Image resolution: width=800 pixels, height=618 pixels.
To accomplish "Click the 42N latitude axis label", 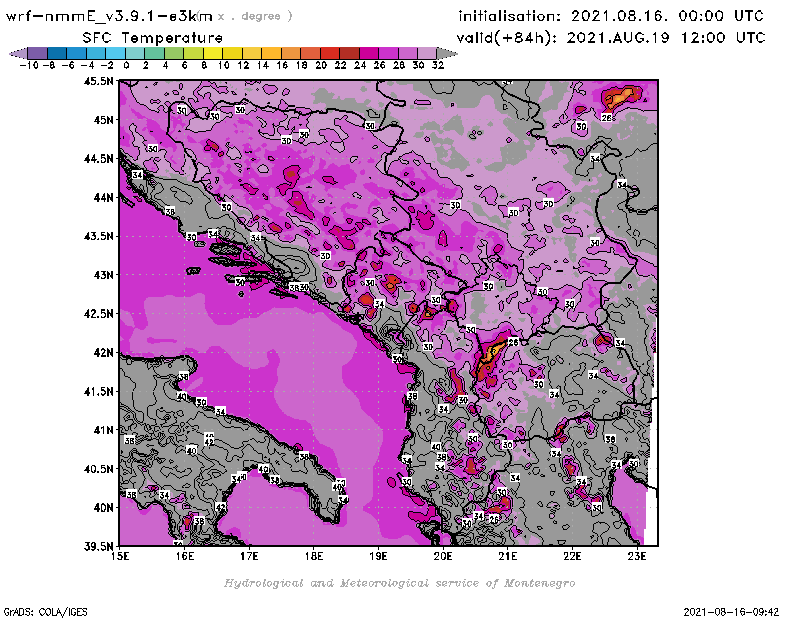I will pos(103,352).
